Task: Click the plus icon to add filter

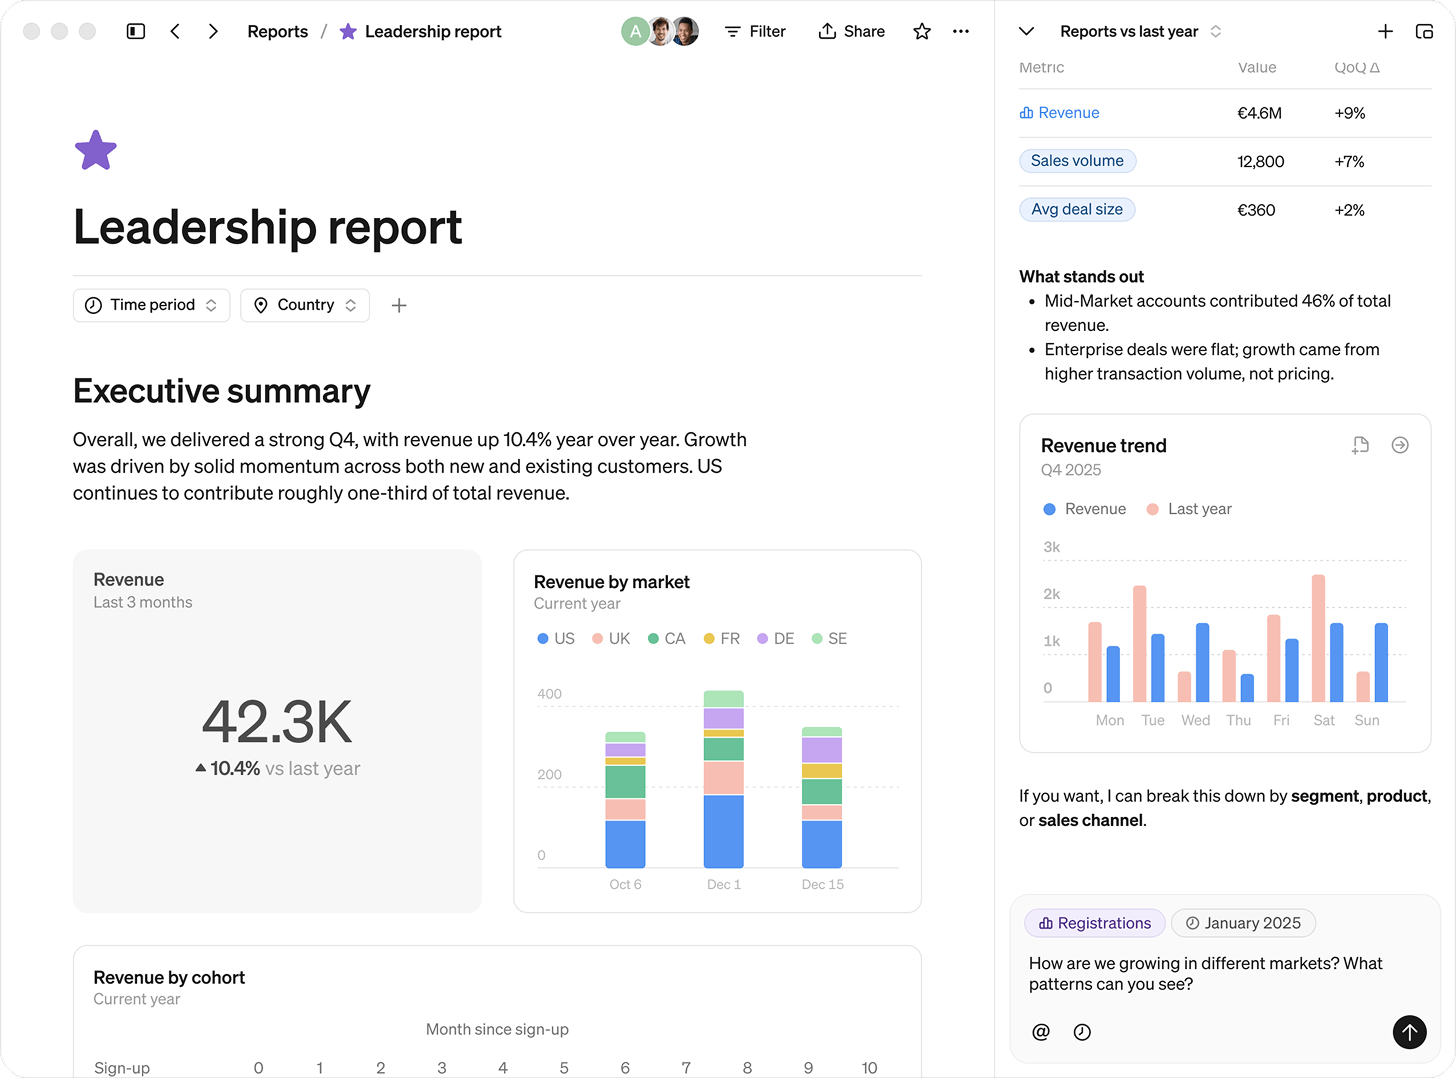Action: pyautogui.click(x=399, y=305)
